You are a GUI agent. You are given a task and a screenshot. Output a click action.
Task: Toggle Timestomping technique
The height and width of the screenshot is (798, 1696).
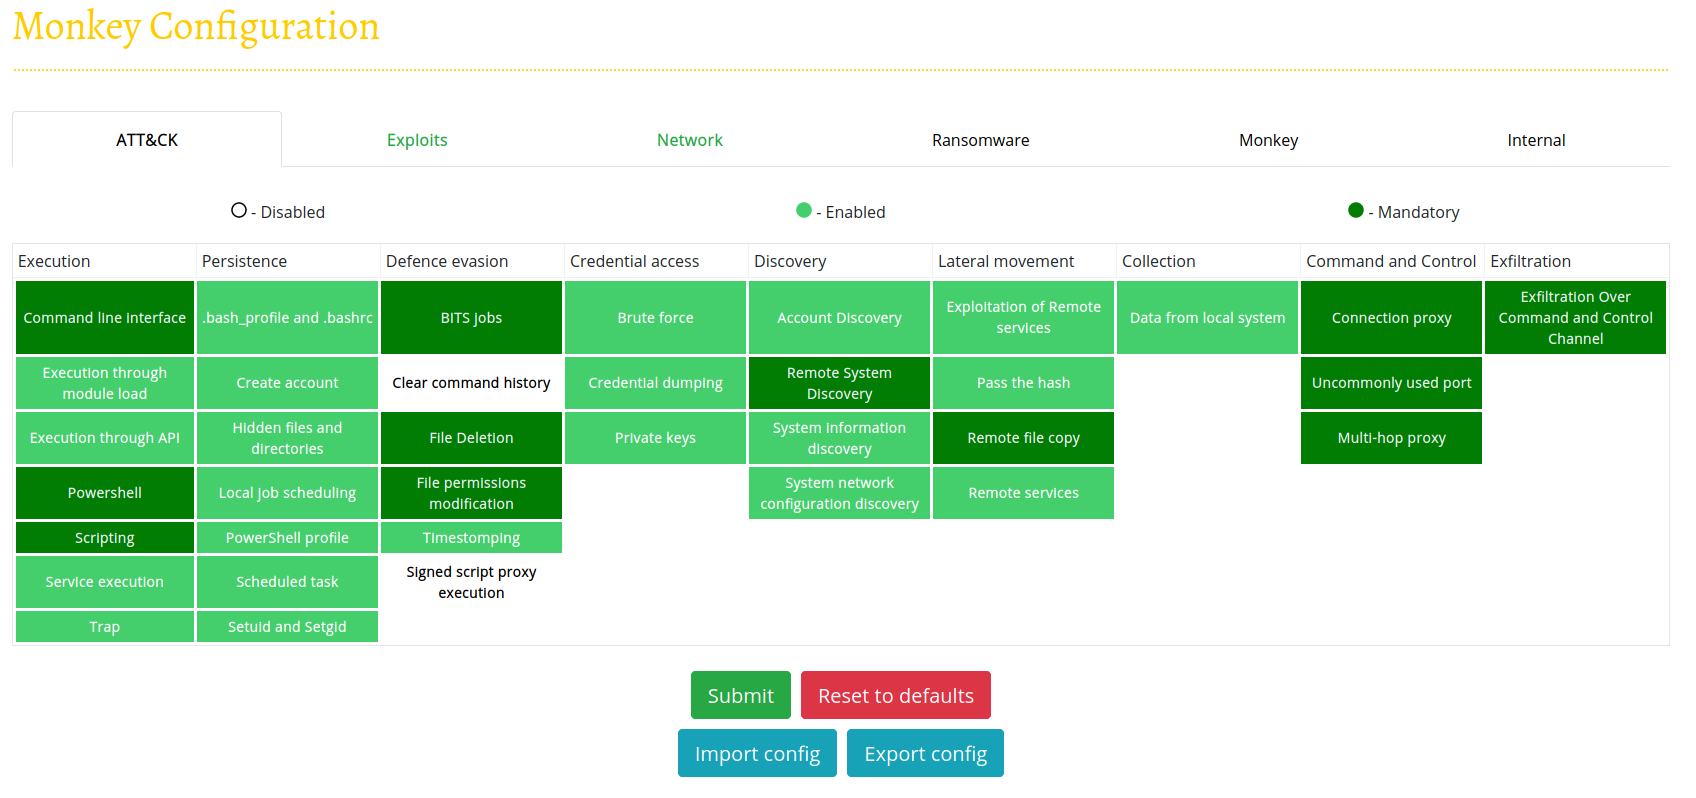[x=471, y=538]
